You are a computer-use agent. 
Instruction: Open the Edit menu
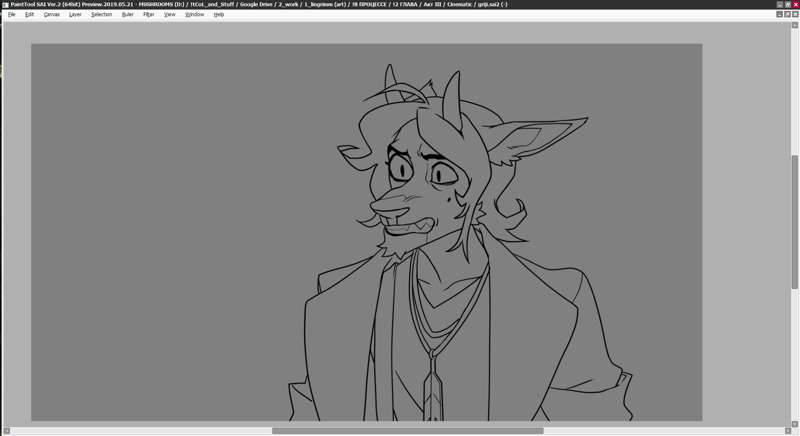tap(30, 14)
